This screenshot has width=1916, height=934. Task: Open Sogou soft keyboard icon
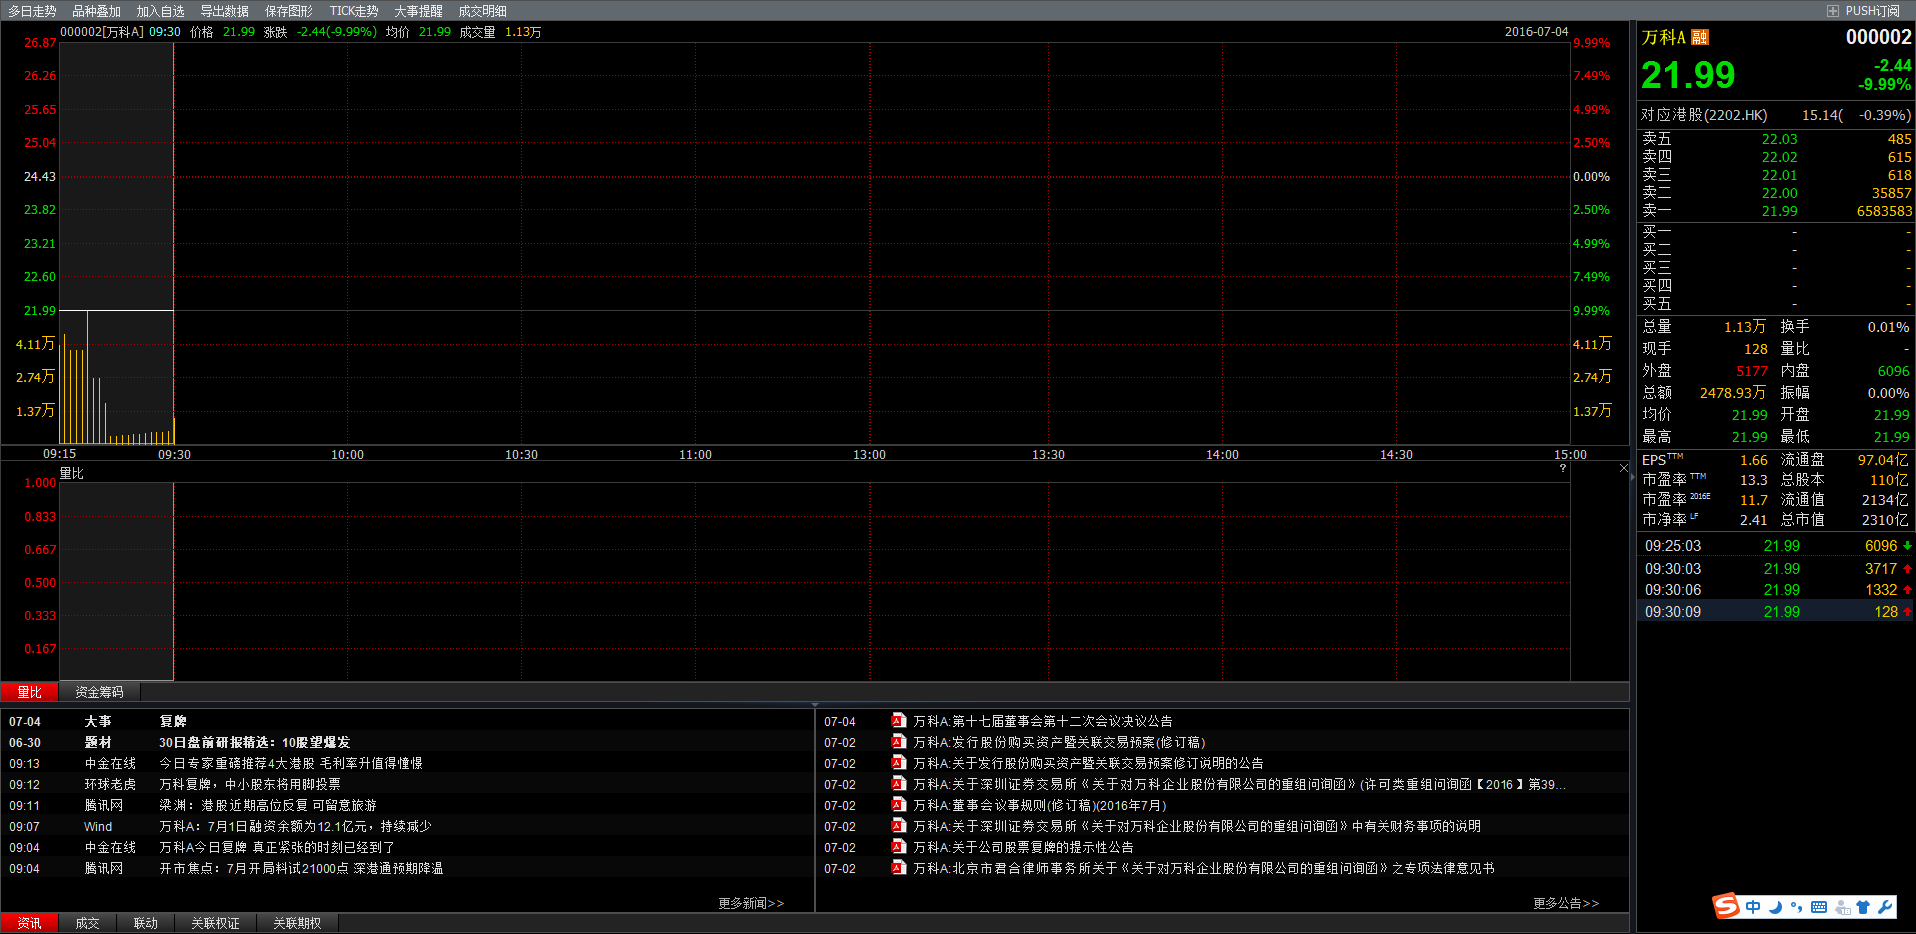[1819, 907]
